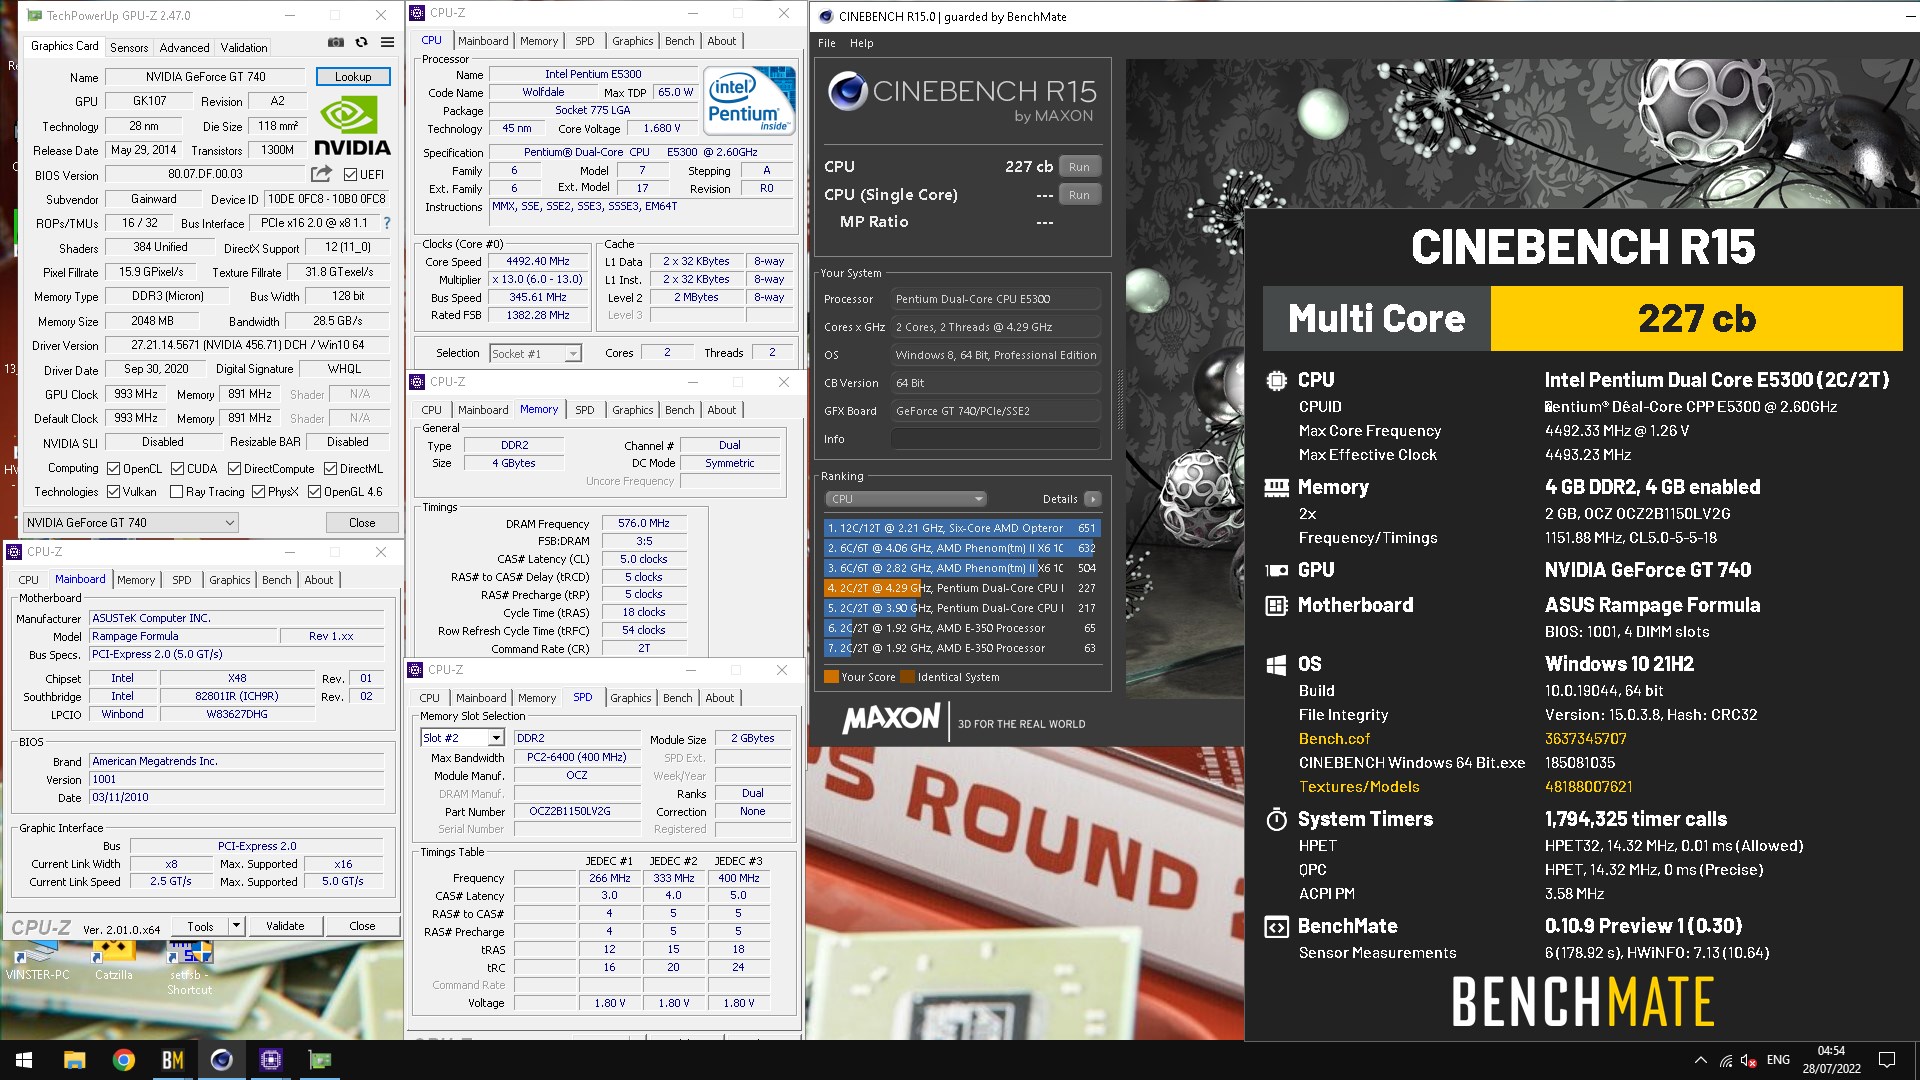Screen dimensions: 1920x1080
Task: Run the CPU Single Core test
Action: tap(1079, 195)
